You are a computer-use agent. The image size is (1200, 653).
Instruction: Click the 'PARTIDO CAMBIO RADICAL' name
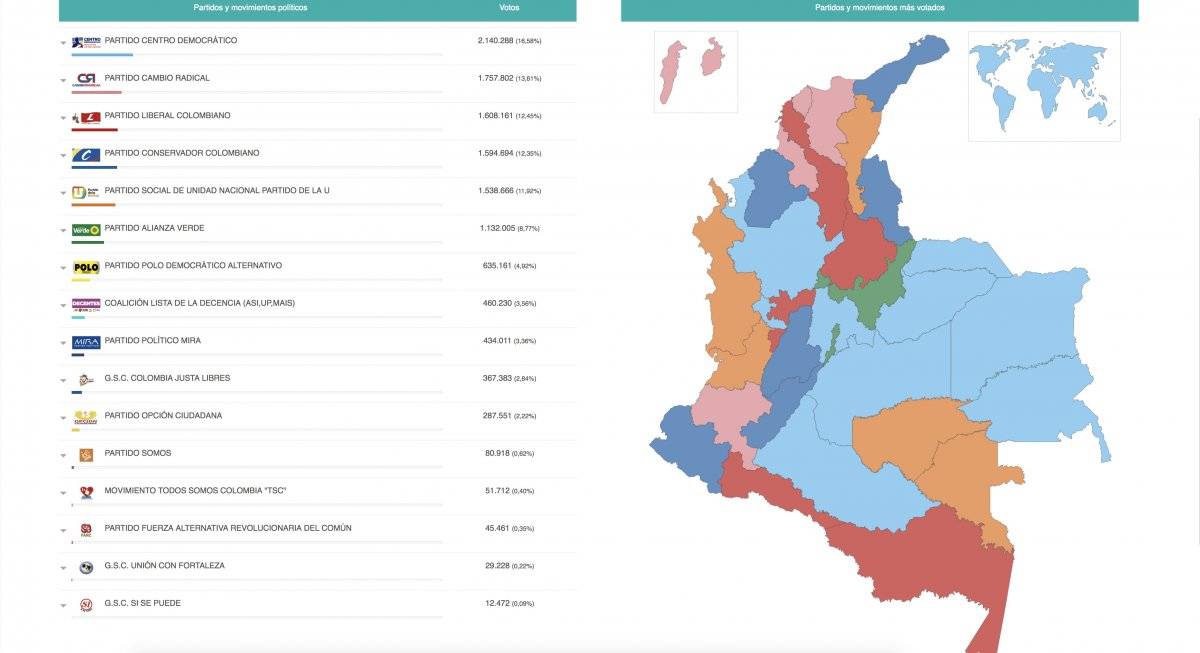(157, 78)
